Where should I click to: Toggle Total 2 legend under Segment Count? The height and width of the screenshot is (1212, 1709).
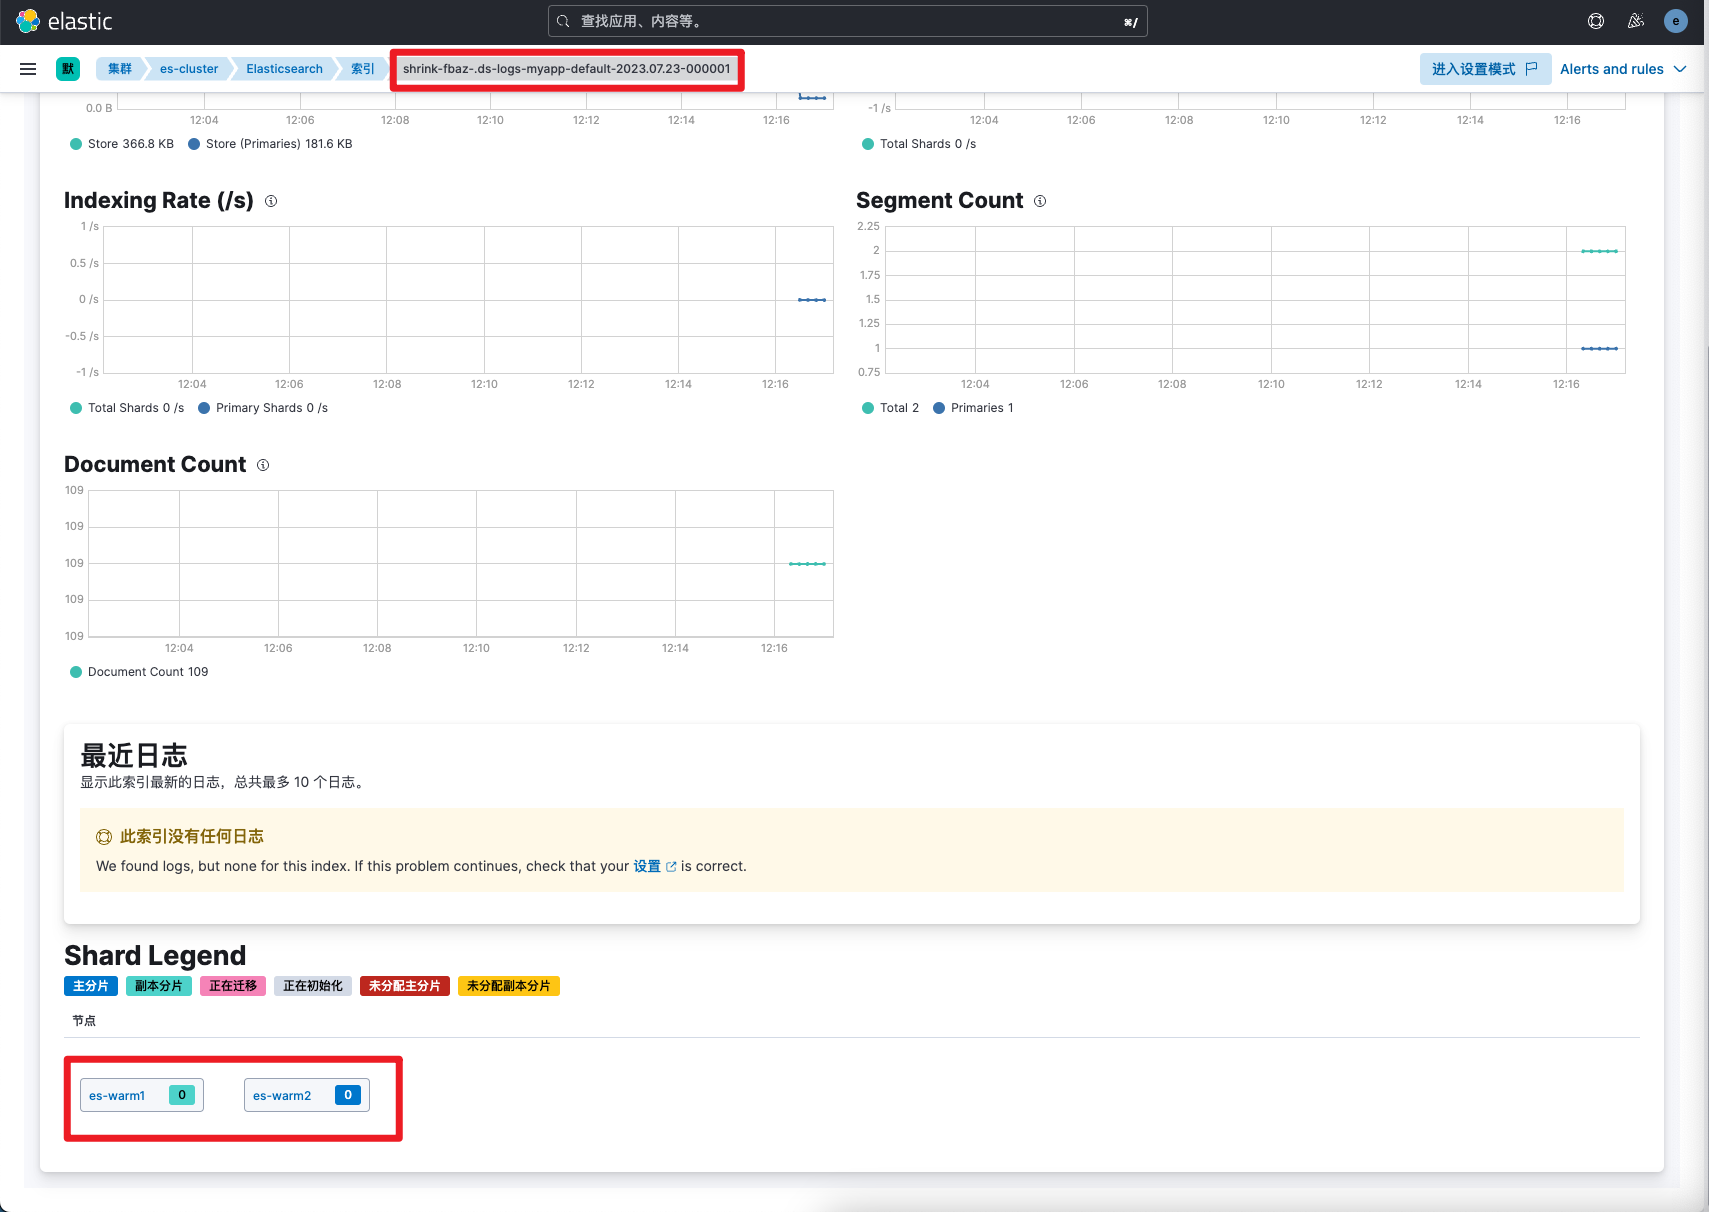[890, 408]
